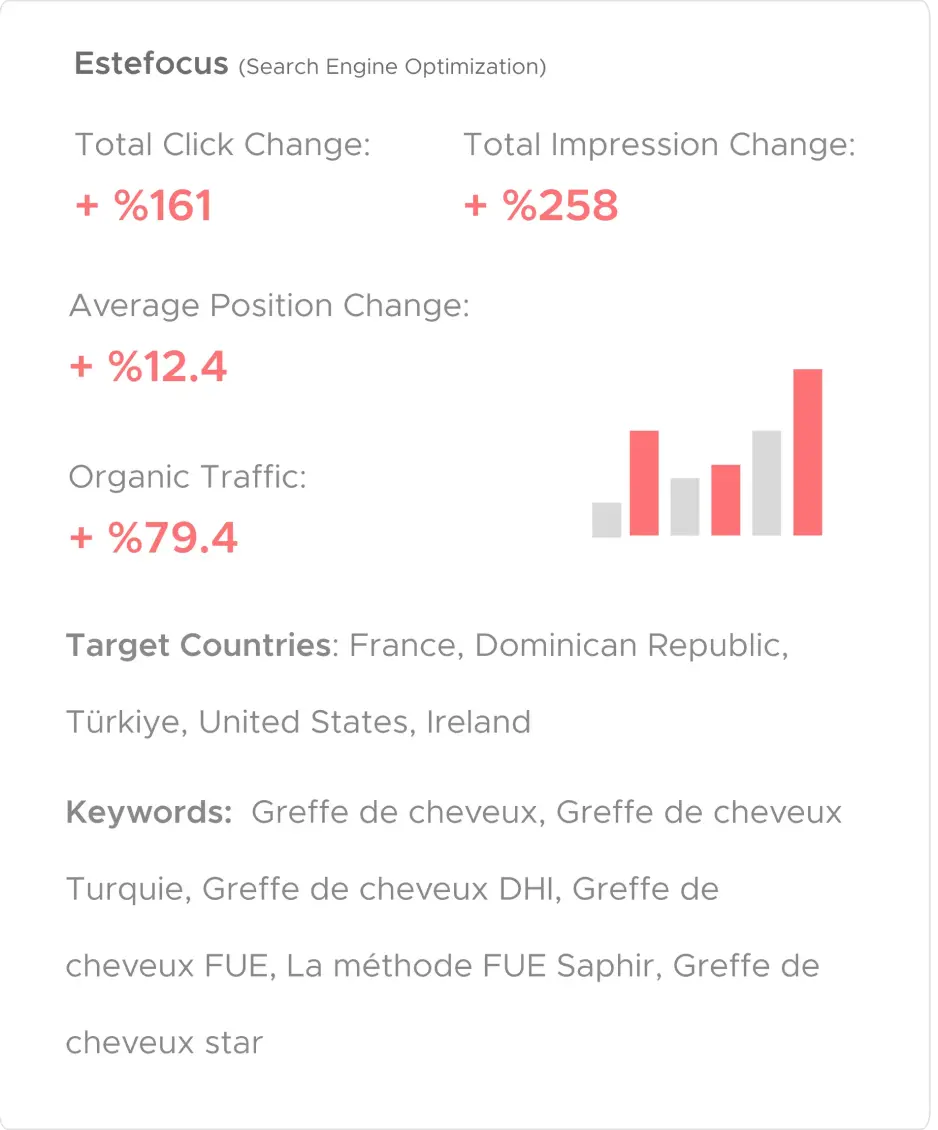Image resolution: width=938 pixels, height=1130 pixels.
Task: Click the Keywords heading
Action: [x=149, y=811]
